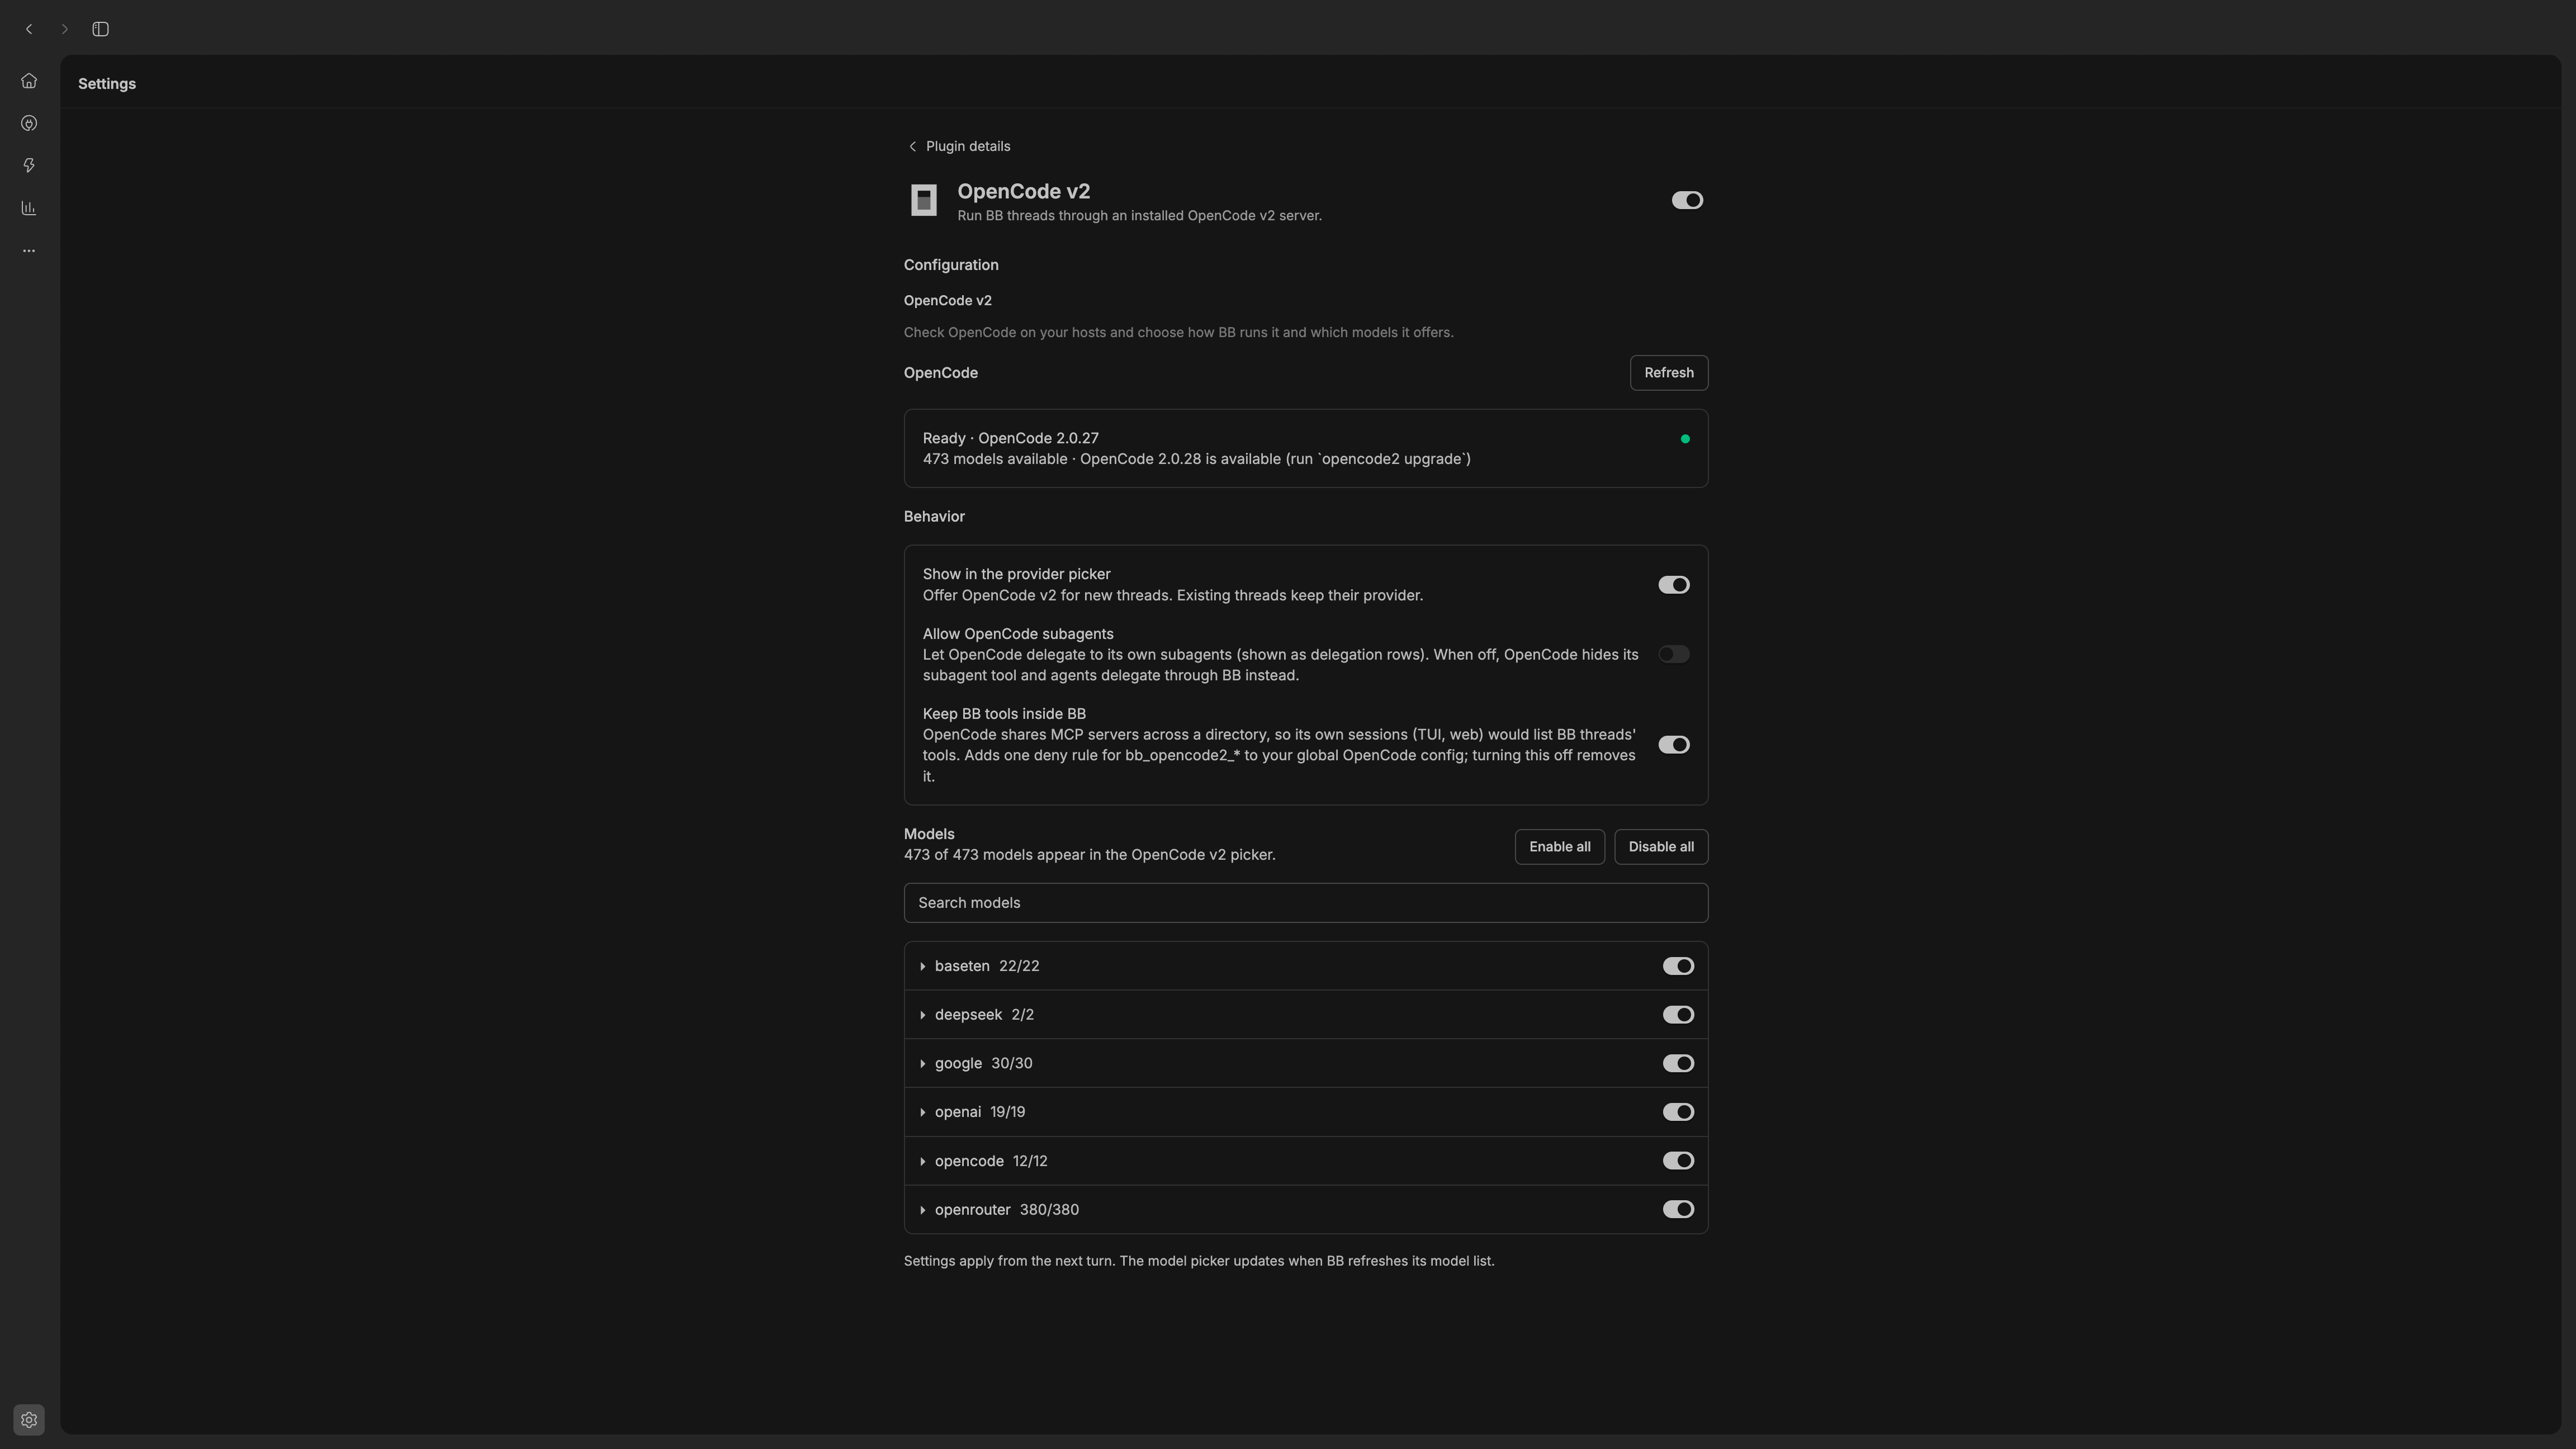Toggle the opencode models switch

coord(1678,1161)
